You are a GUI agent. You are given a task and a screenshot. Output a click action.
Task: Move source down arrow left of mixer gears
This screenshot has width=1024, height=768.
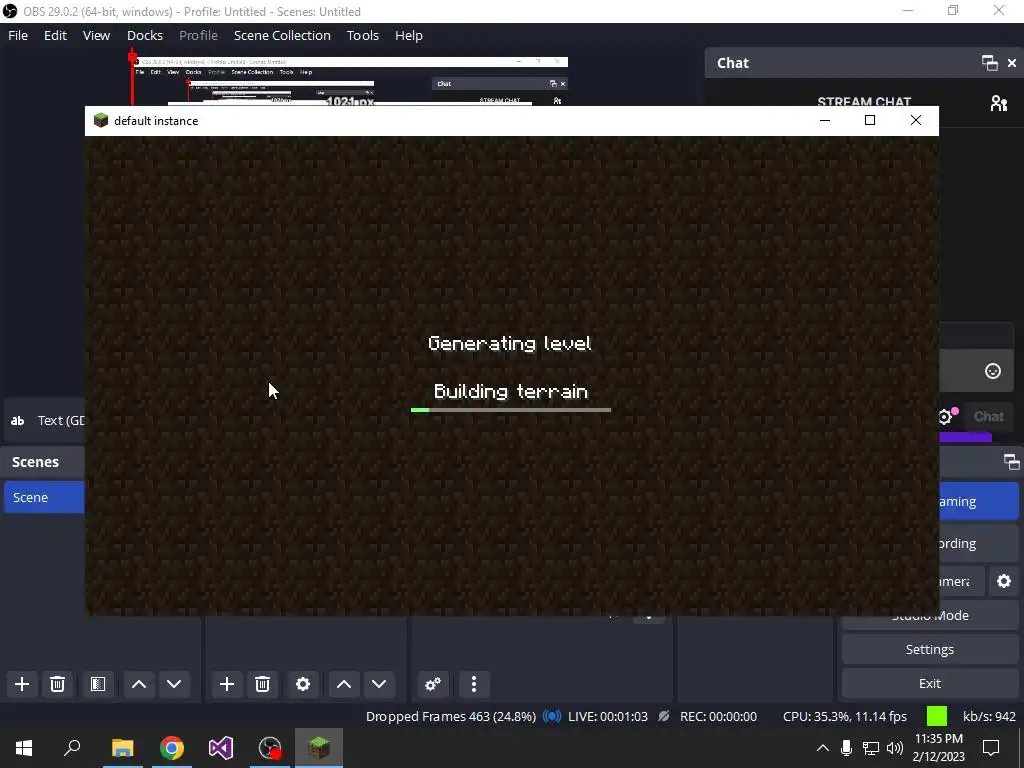379,684
